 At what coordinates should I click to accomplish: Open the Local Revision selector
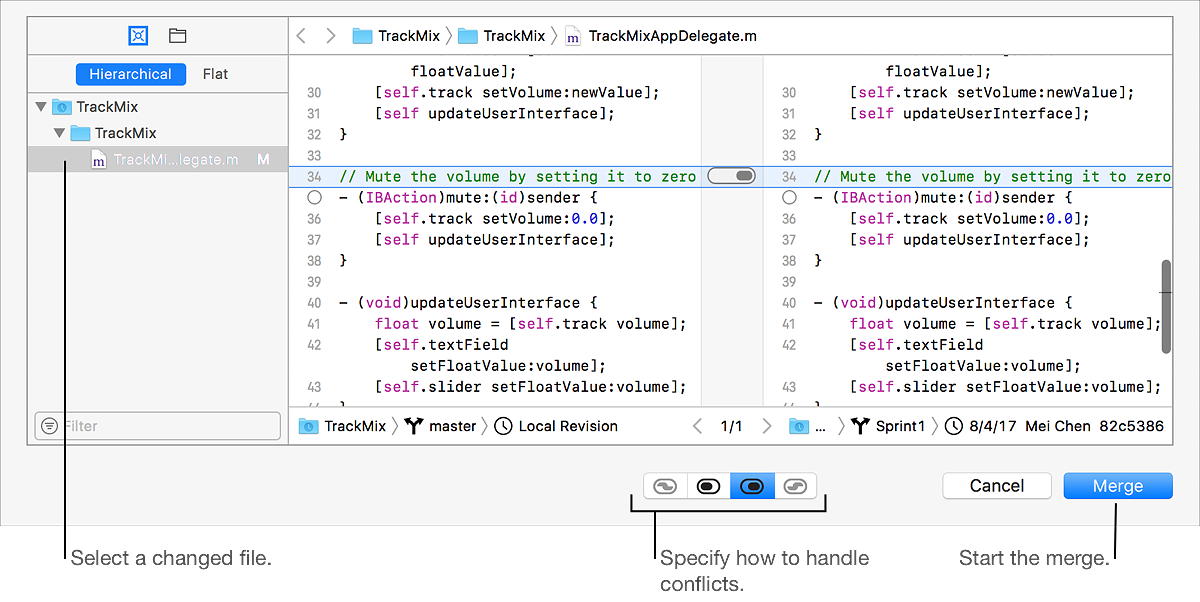[x=556, y=426]
